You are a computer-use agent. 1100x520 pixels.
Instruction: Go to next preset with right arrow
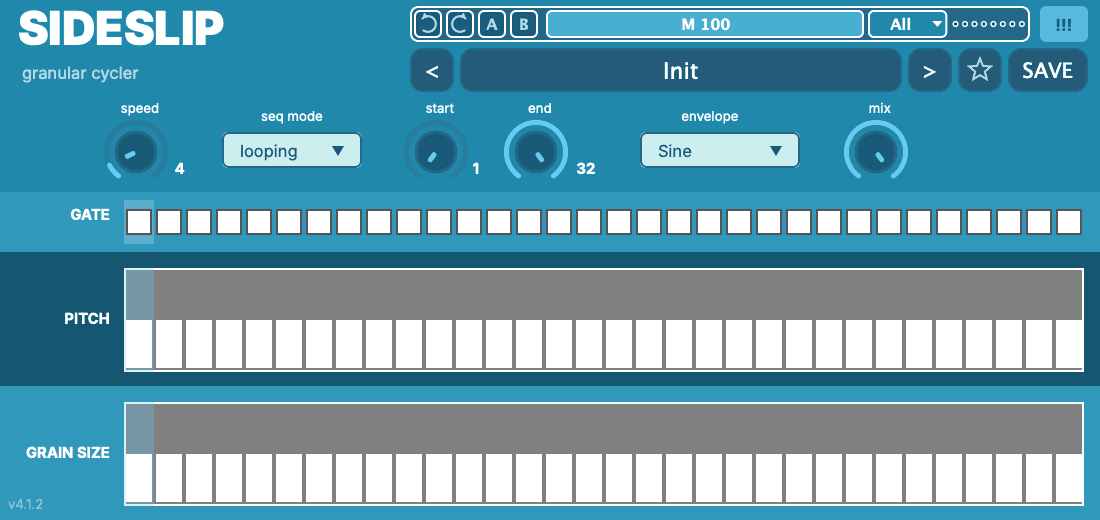pyautogui.click(x=930, y=70)
